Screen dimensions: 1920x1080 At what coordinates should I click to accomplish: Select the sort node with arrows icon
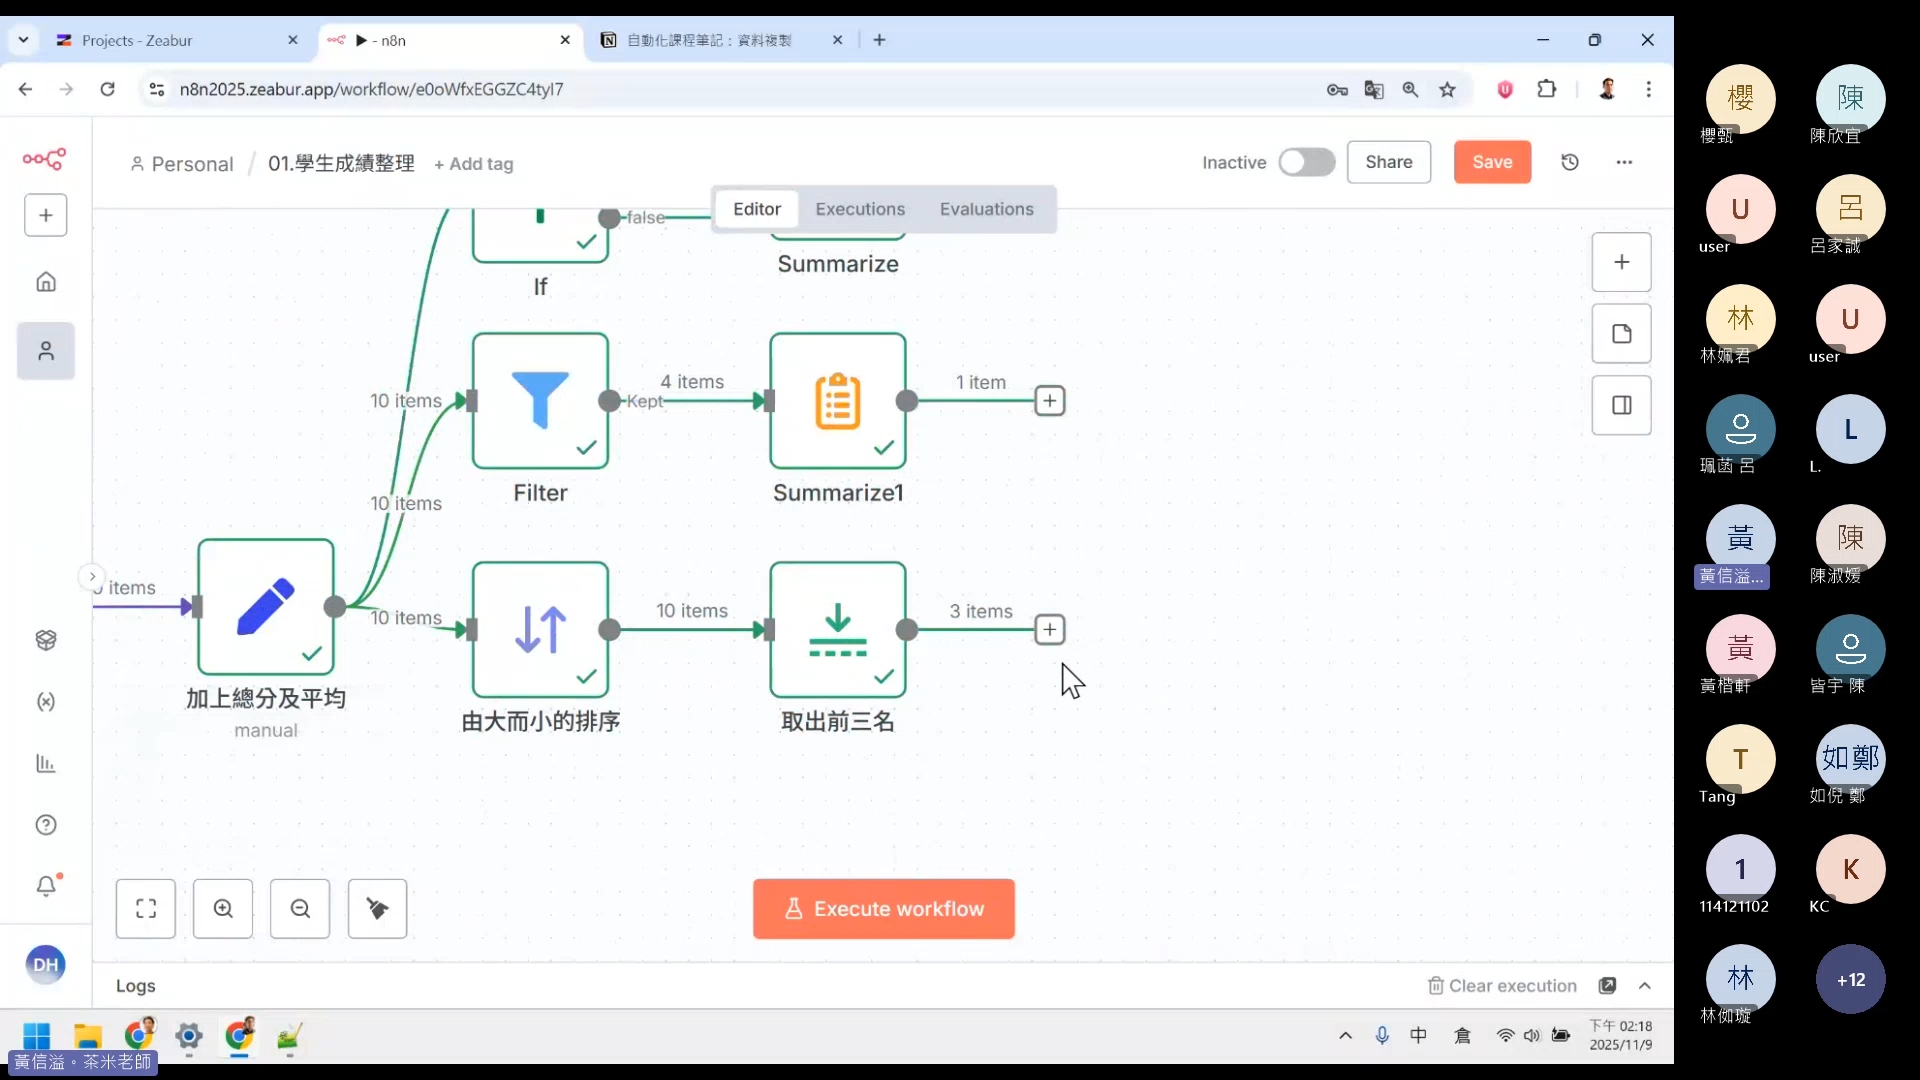coord(540,629)
